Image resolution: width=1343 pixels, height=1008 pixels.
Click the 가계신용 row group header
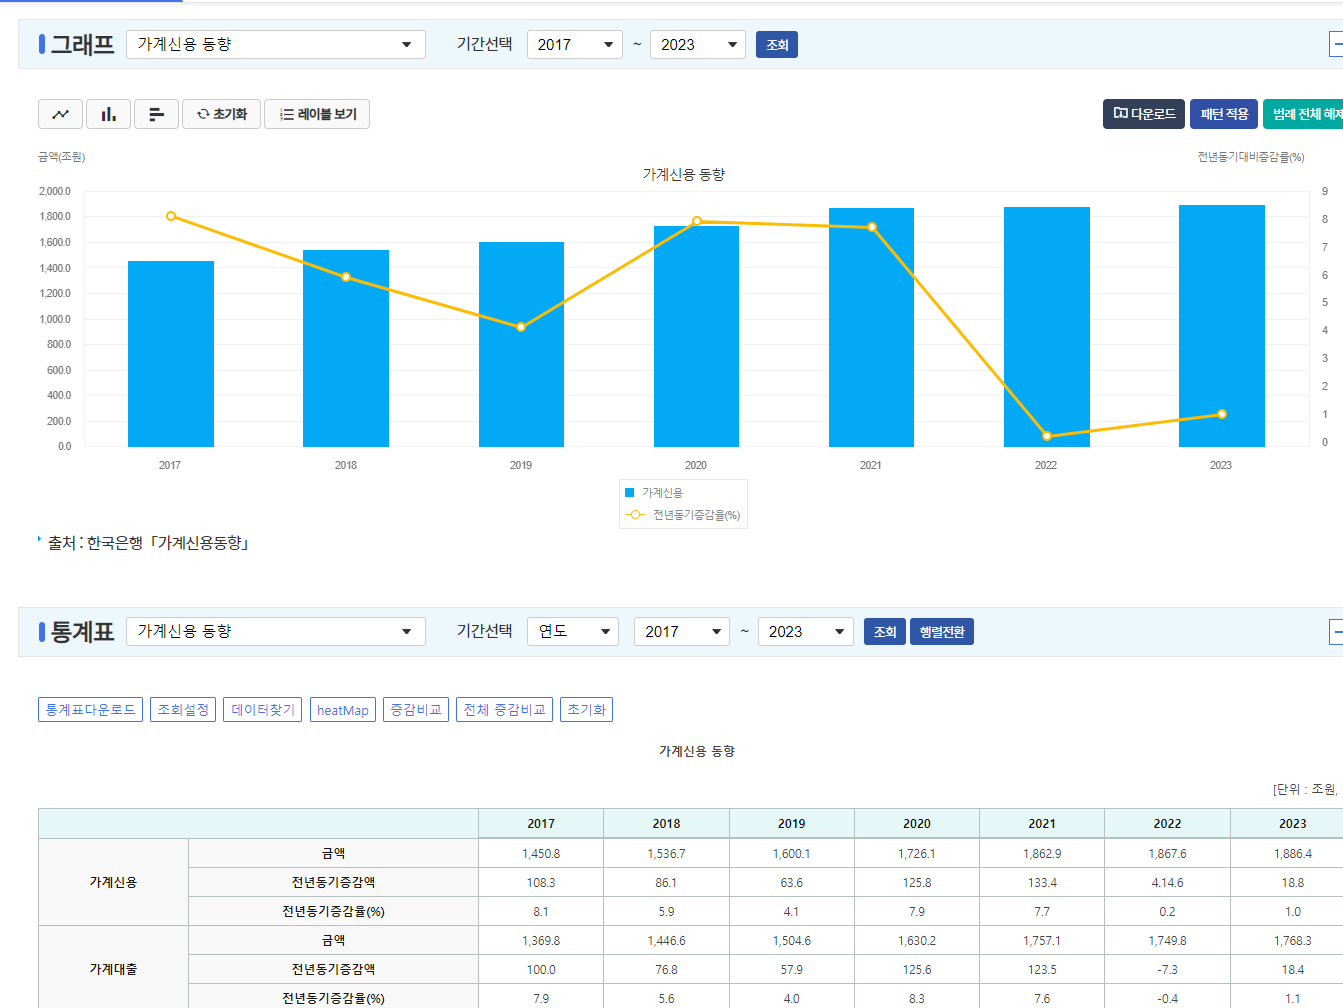(x=113, y=882)
